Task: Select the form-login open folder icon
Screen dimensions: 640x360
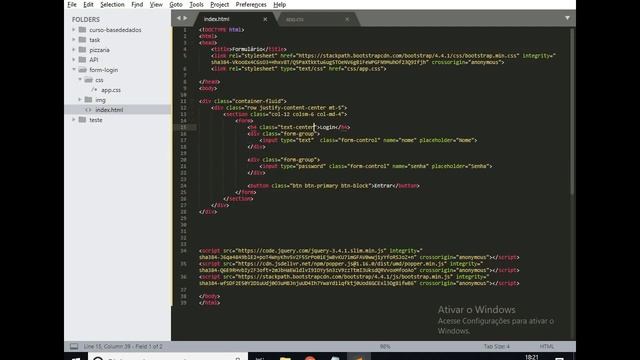Action: coord(82,70)
